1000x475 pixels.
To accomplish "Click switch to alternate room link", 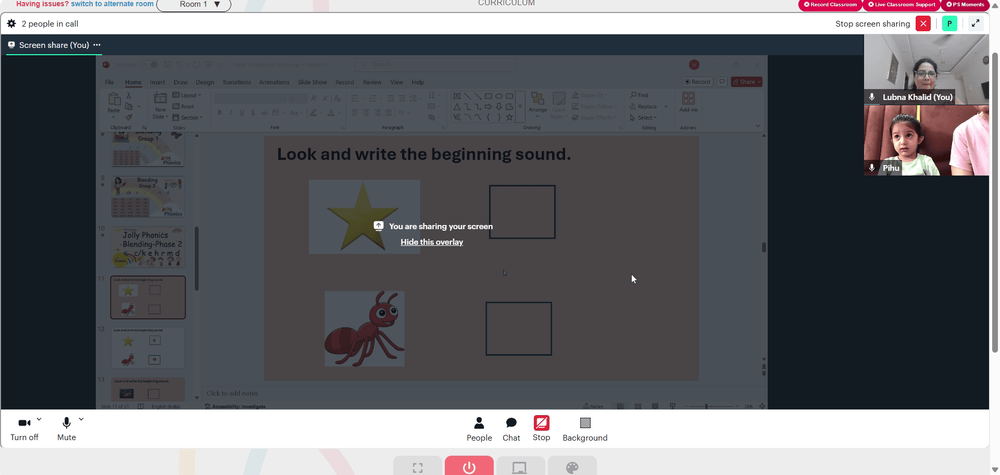I will pyautogui.click(x=112, y=4).
